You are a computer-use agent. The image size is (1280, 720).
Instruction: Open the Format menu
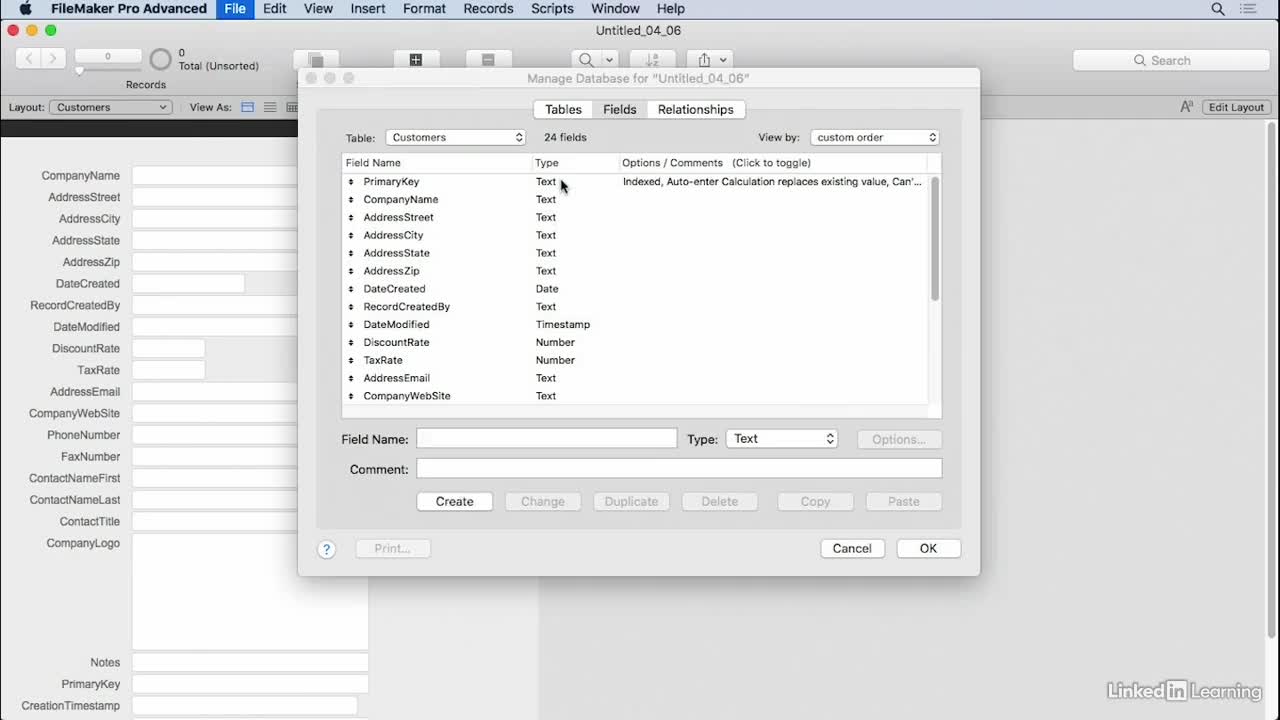tap(424, 9)
